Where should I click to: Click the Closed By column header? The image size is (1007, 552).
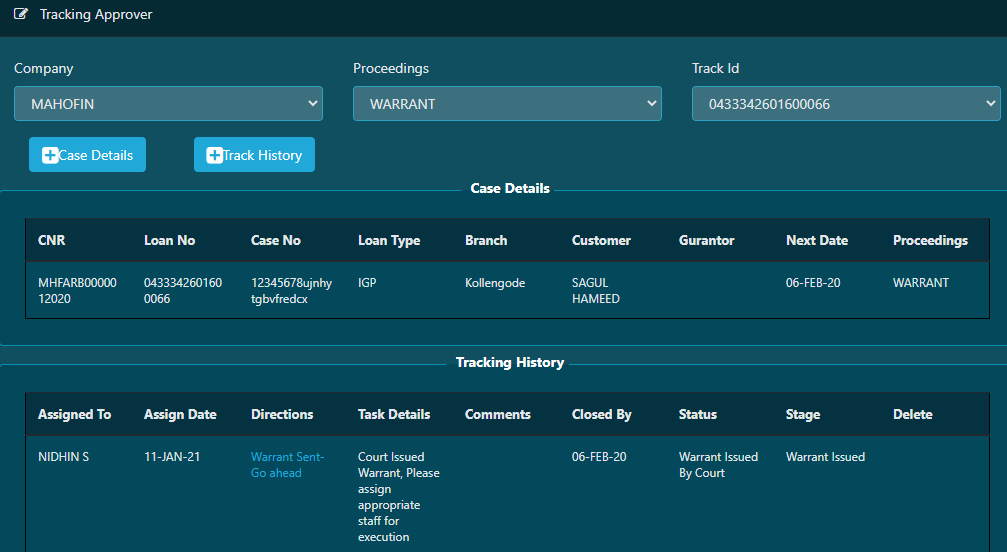(602, 415)
